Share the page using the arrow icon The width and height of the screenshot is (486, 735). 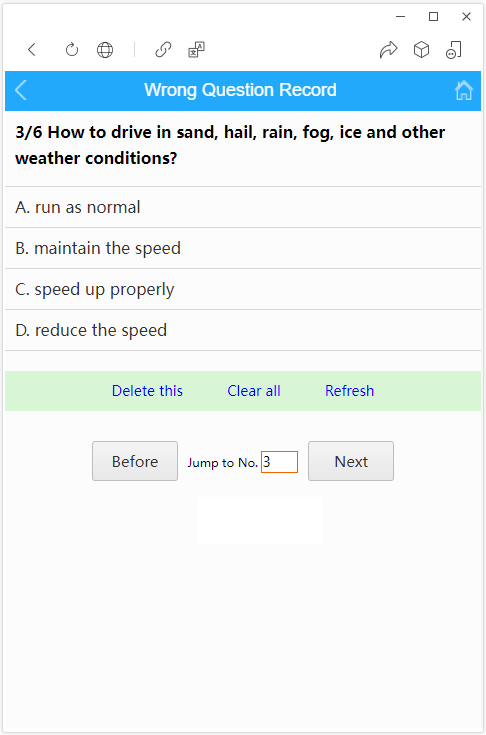[389, 50]
